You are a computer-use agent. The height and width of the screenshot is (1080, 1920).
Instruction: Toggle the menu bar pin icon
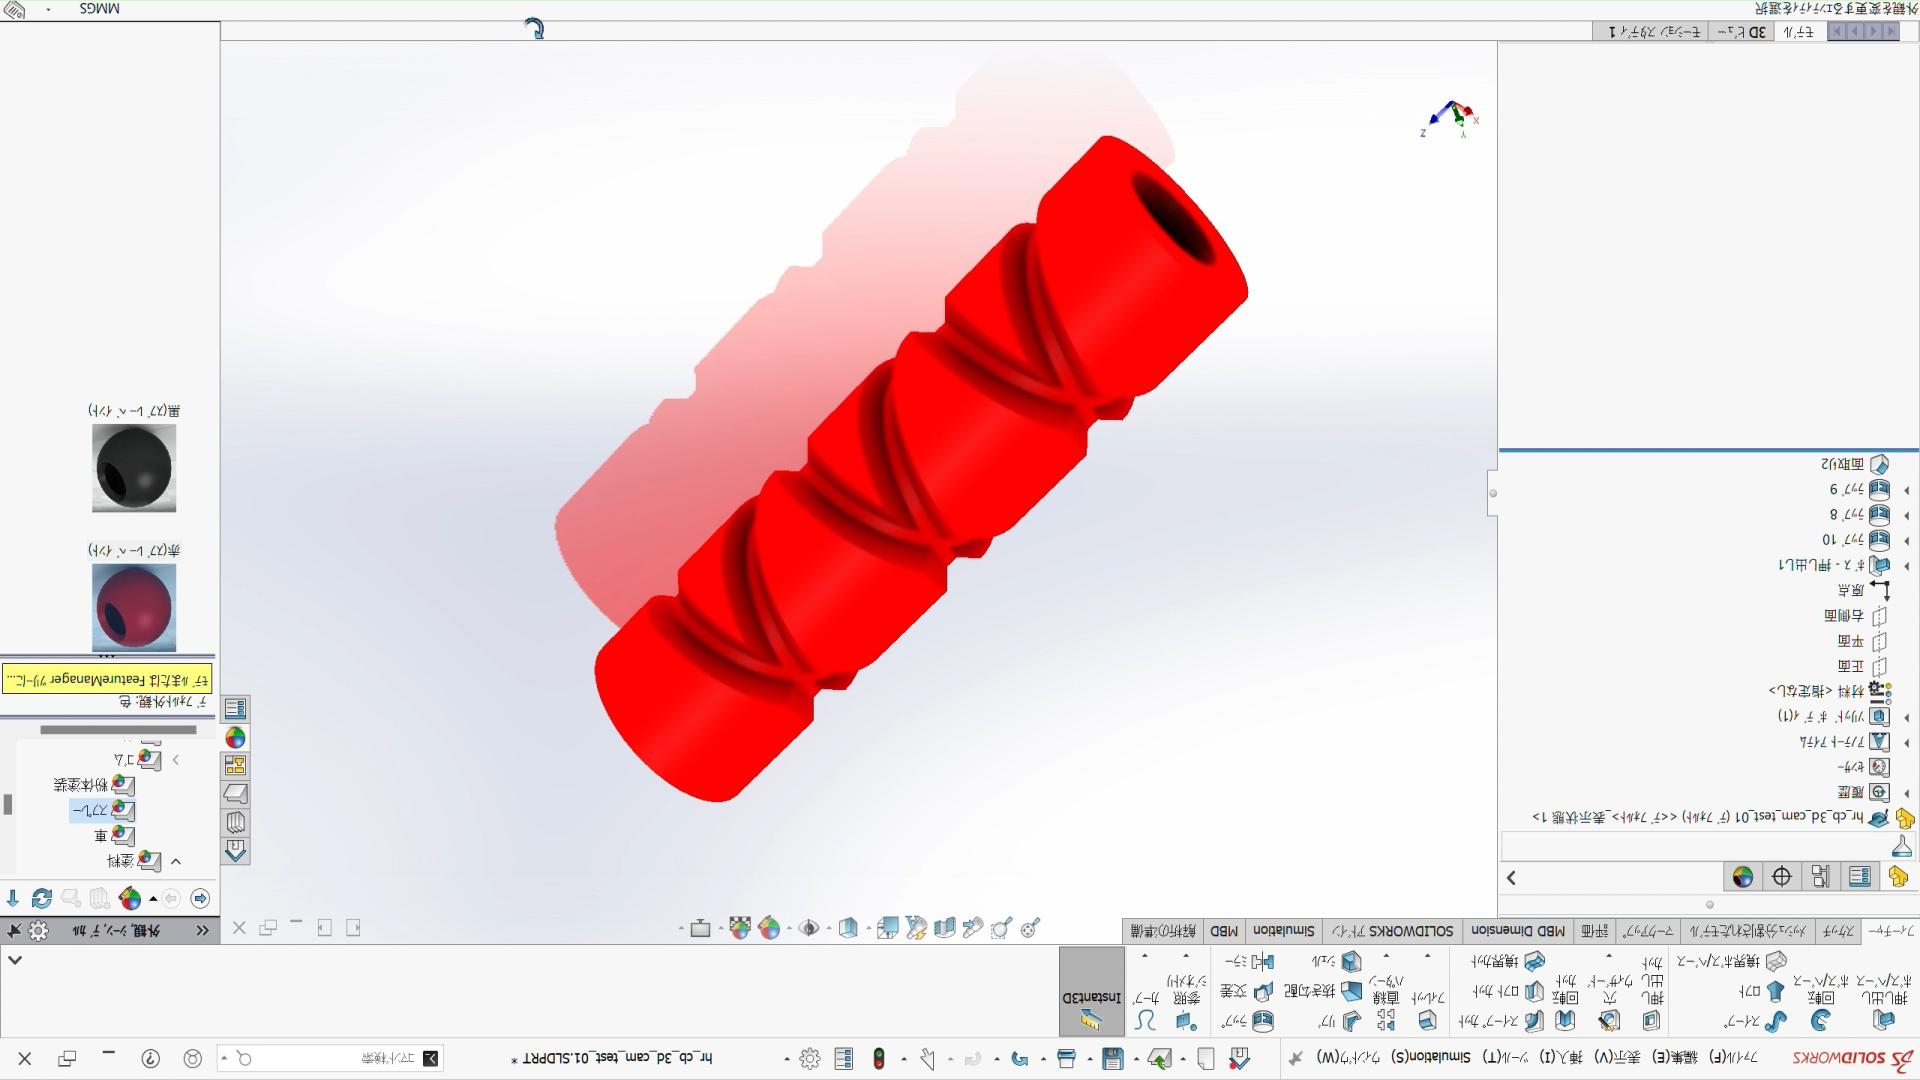pyautogui.click(x=1296, y=1058)
